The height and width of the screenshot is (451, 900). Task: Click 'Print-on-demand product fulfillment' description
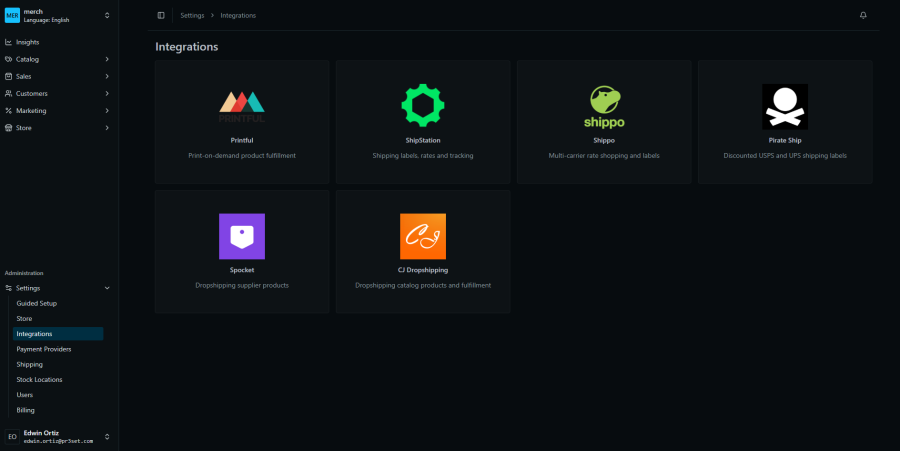[242, 155]
